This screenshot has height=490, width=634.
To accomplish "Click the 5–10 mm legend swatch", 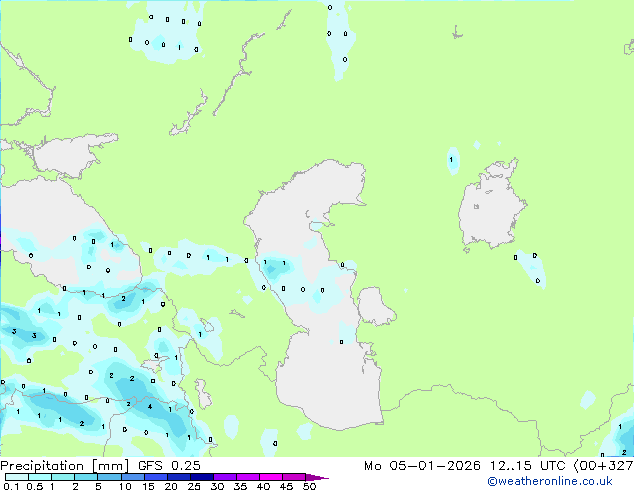I will (x=109, y=477).
